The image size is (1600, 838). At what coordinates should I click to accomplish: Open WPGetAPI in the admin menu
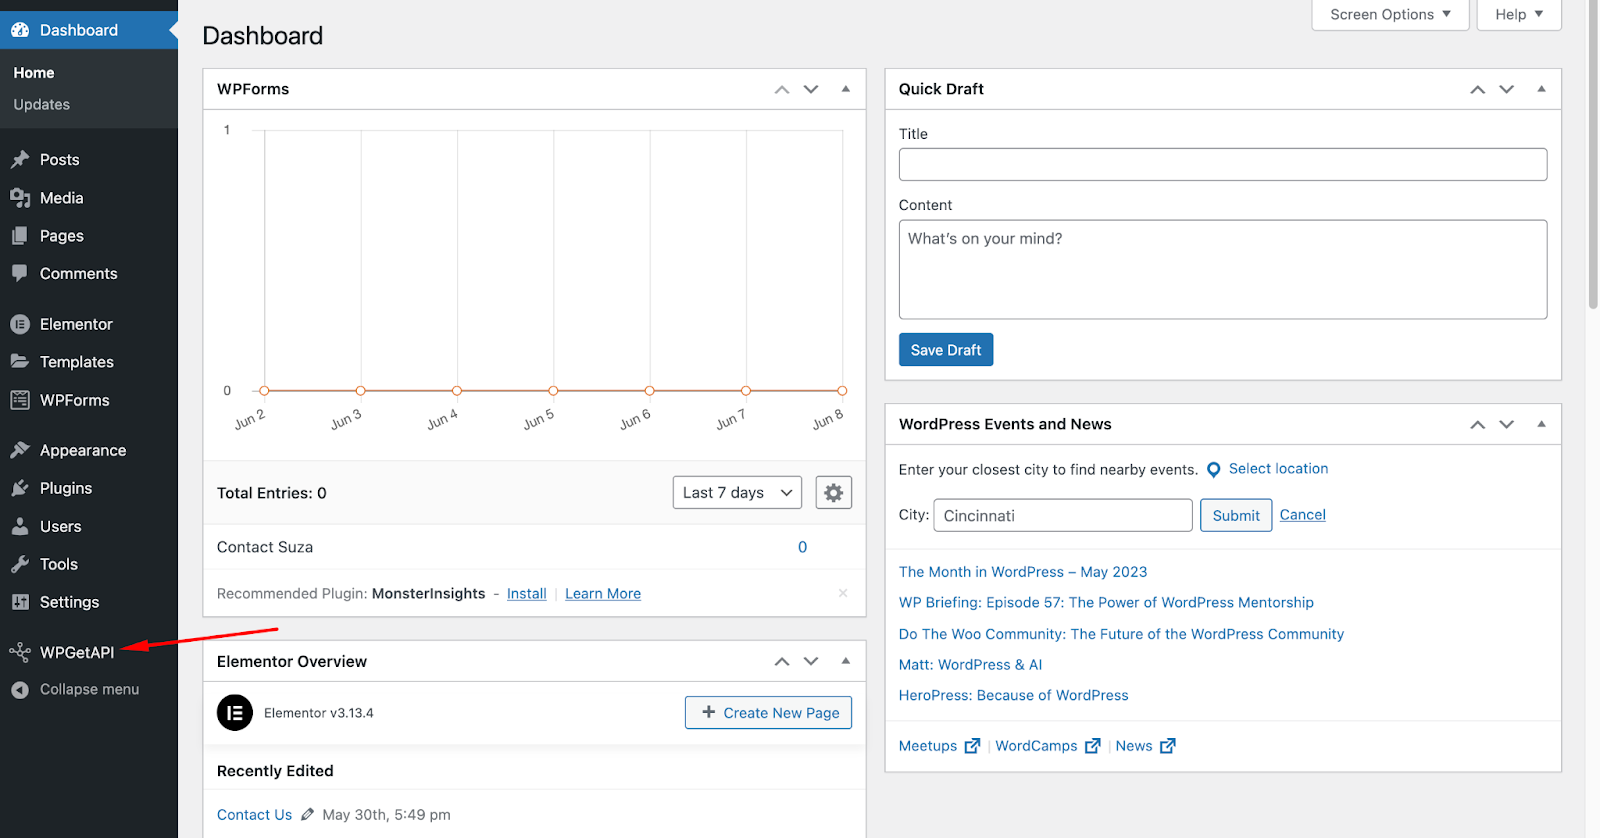(76, 652)
